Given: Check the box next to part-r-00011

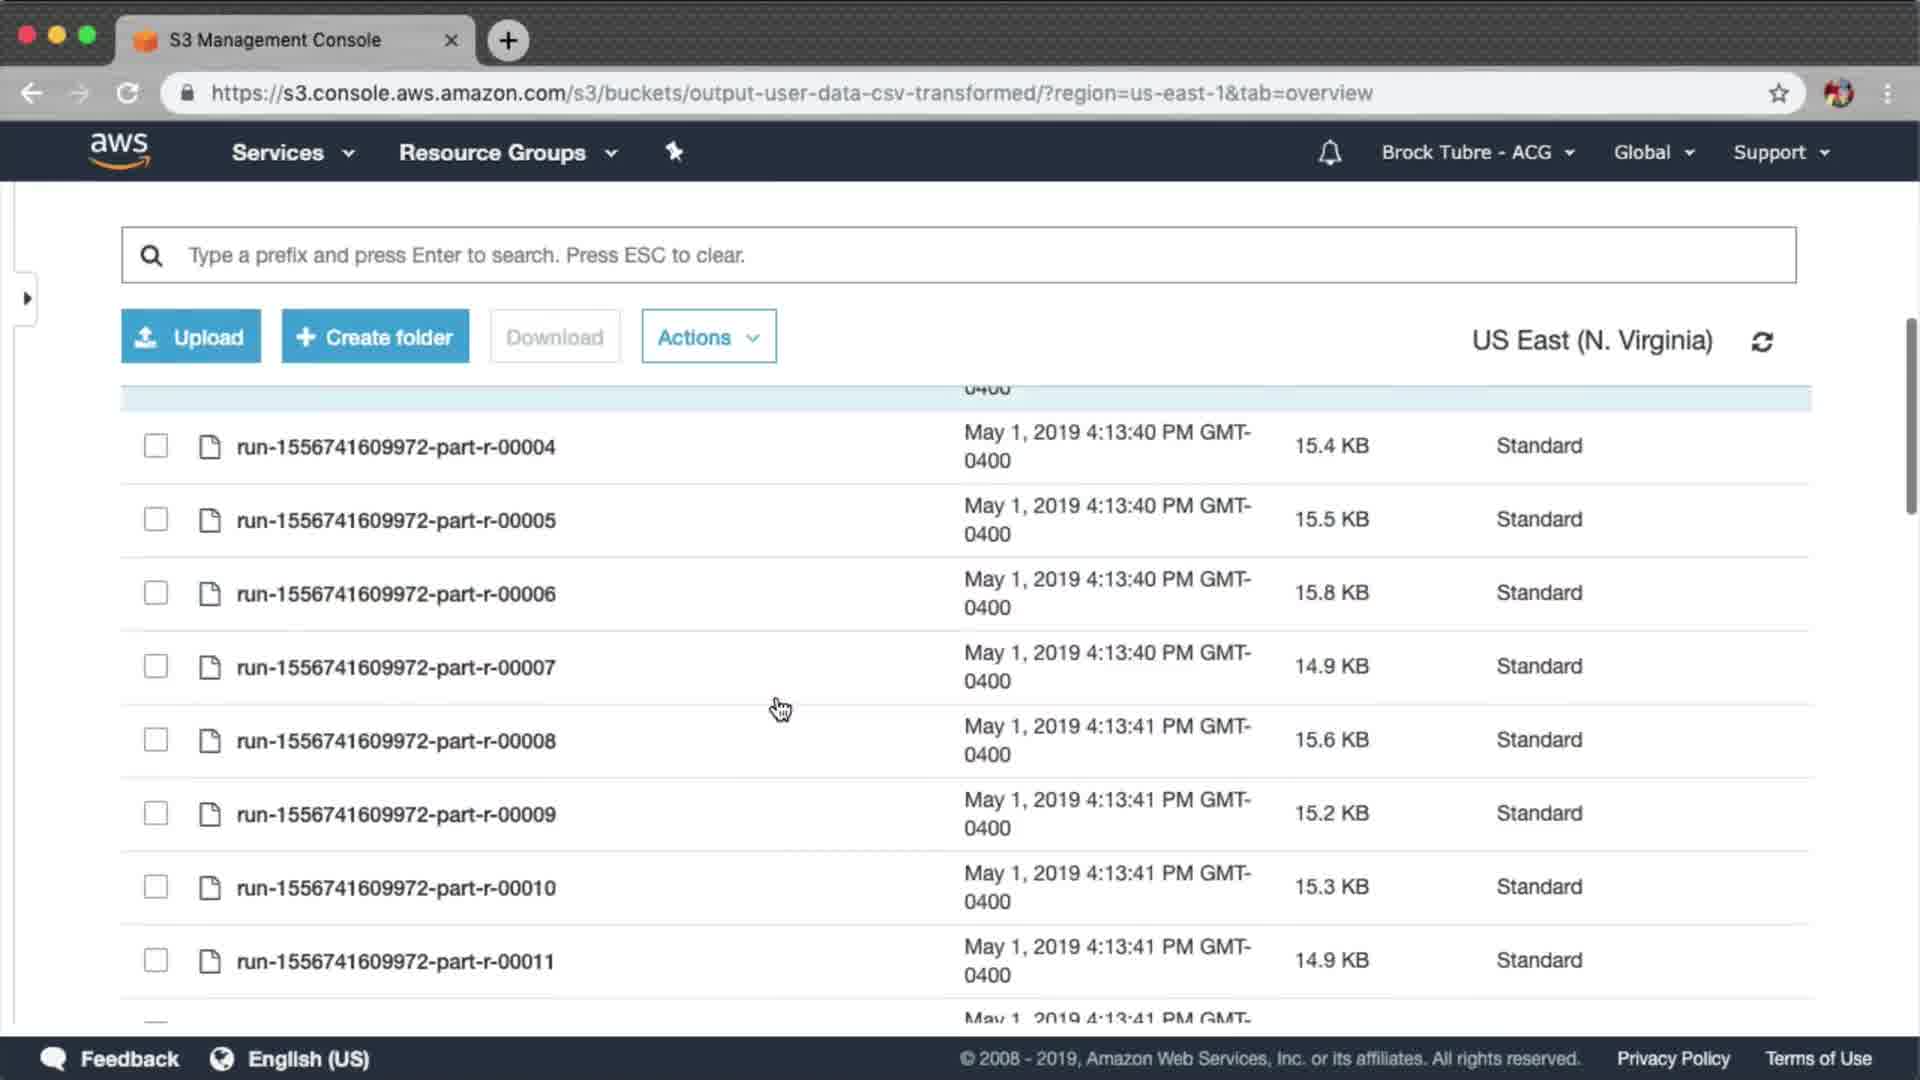Looking at the screenshot, I should pyautogui.click(x=156, y=961).
